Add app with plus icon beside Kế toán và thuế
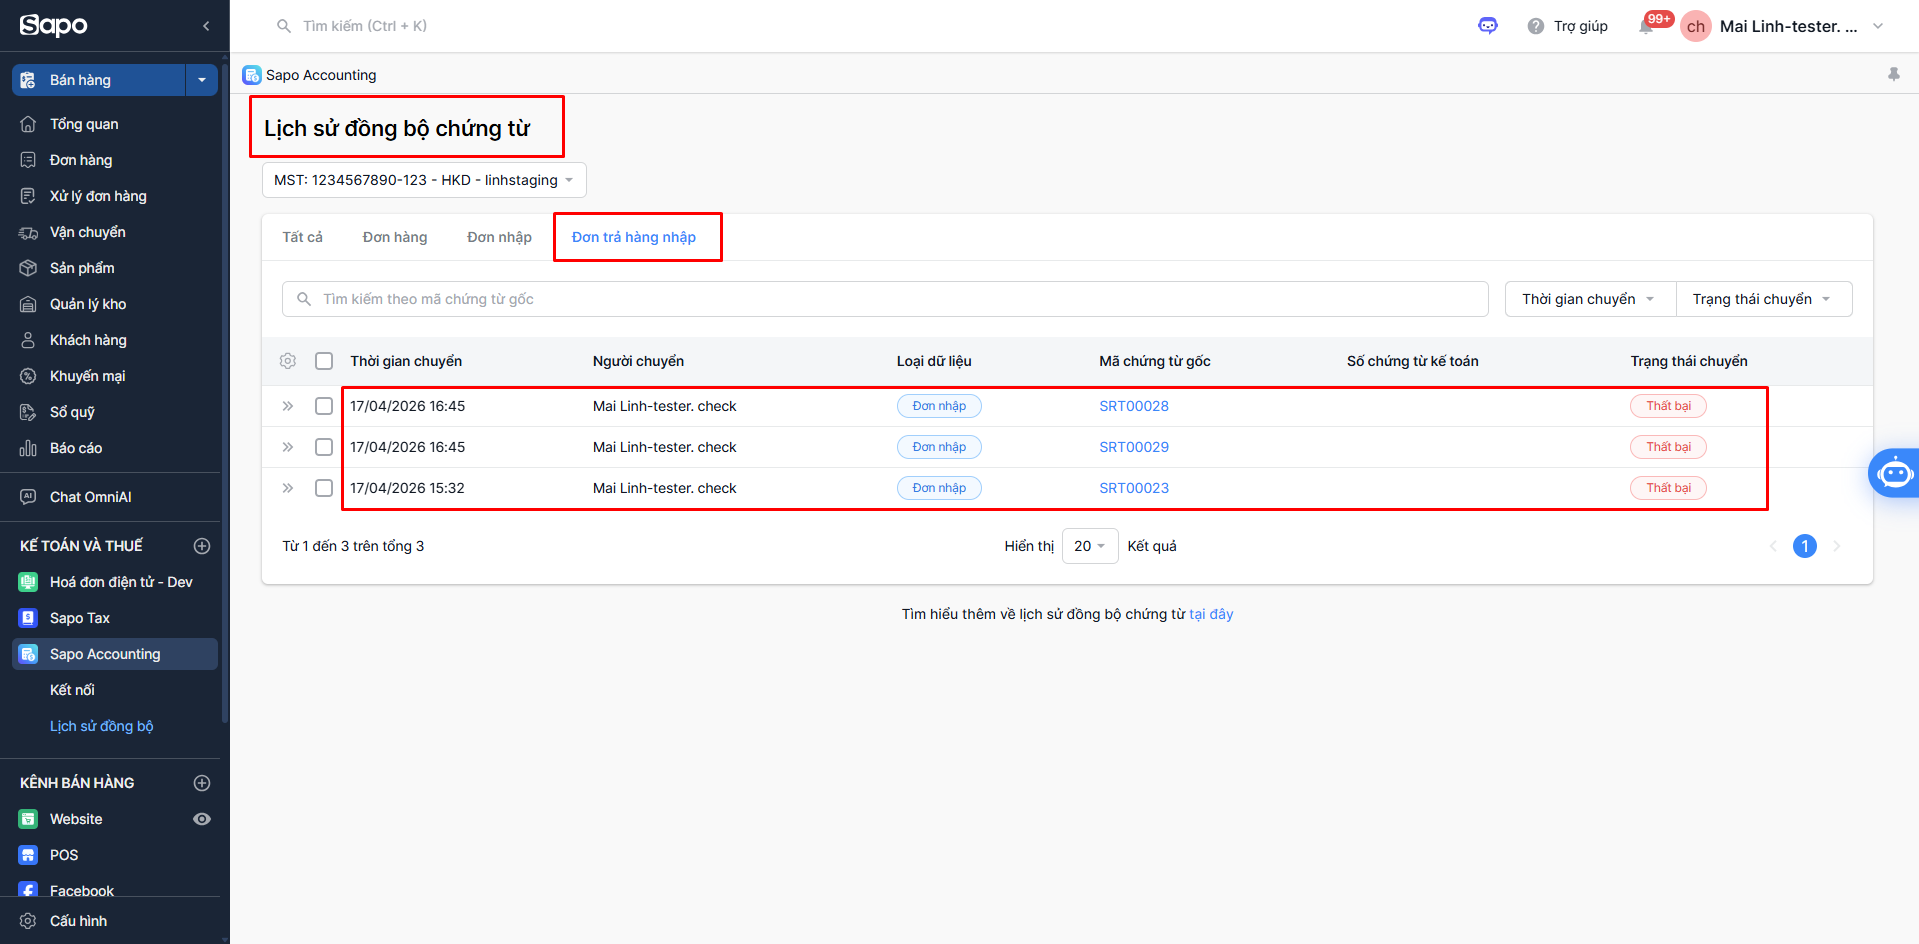Viewport: 1919px width, 944px height. [x=201, y=546]
